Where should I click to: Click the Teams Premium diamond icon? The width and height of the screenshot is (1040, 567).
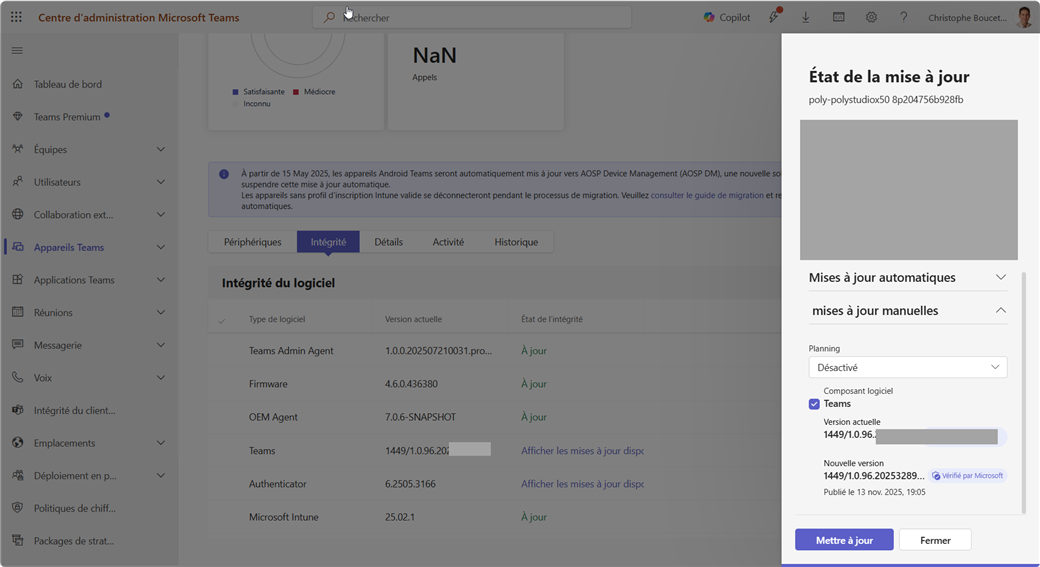coord(18,117)
